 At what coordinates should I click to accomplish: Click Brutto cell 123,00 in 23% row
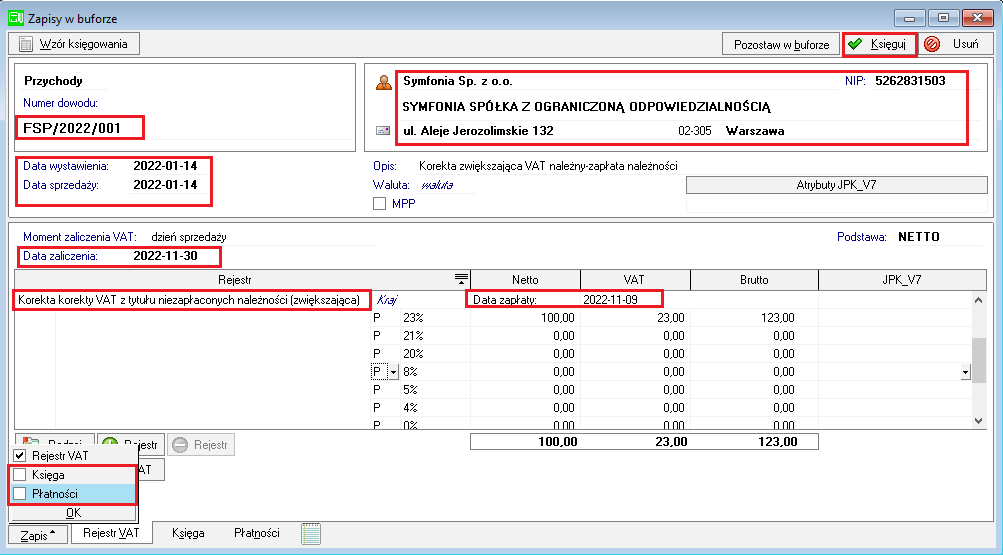(754, 318)
